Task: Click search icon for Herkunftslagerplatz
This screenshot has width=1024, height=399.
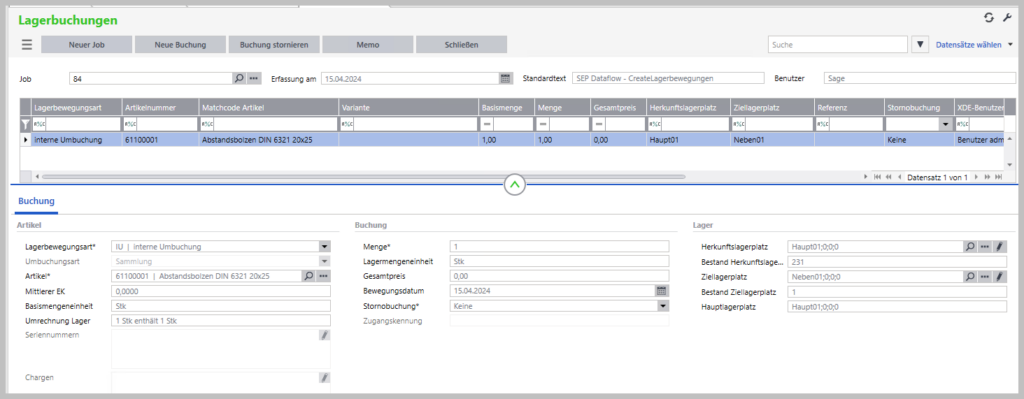Action: (x=971, y=247)
